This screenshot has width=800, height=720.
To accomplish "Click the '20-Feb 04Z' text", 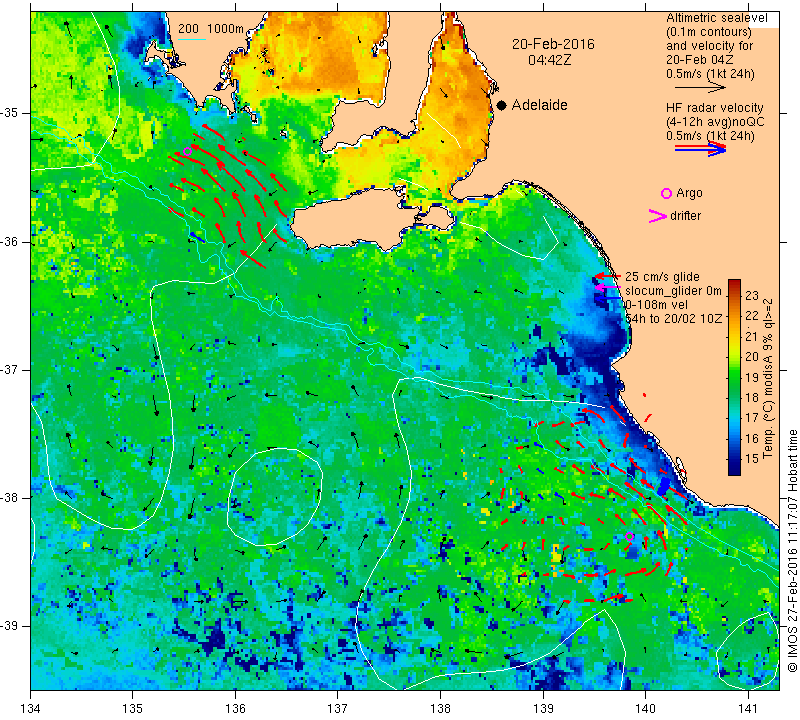I will coord(699,60).
